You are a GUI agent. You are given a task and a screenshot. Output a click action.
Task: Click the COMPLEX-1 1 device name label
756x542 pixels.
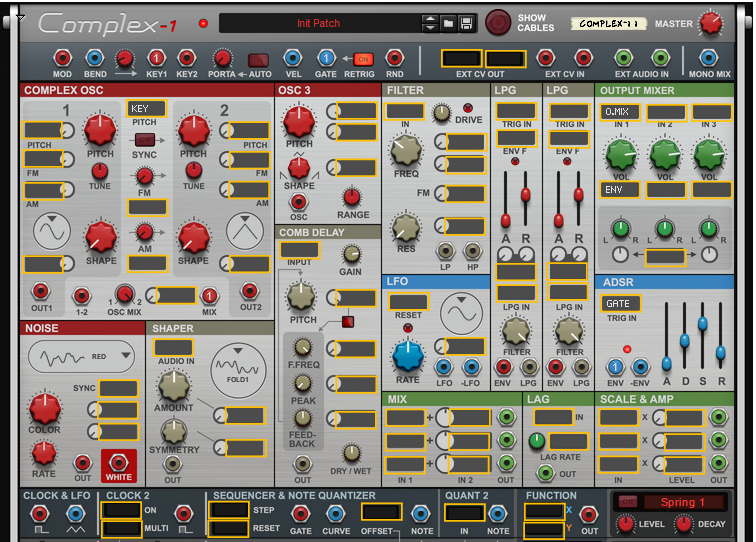tap(608, 24)
